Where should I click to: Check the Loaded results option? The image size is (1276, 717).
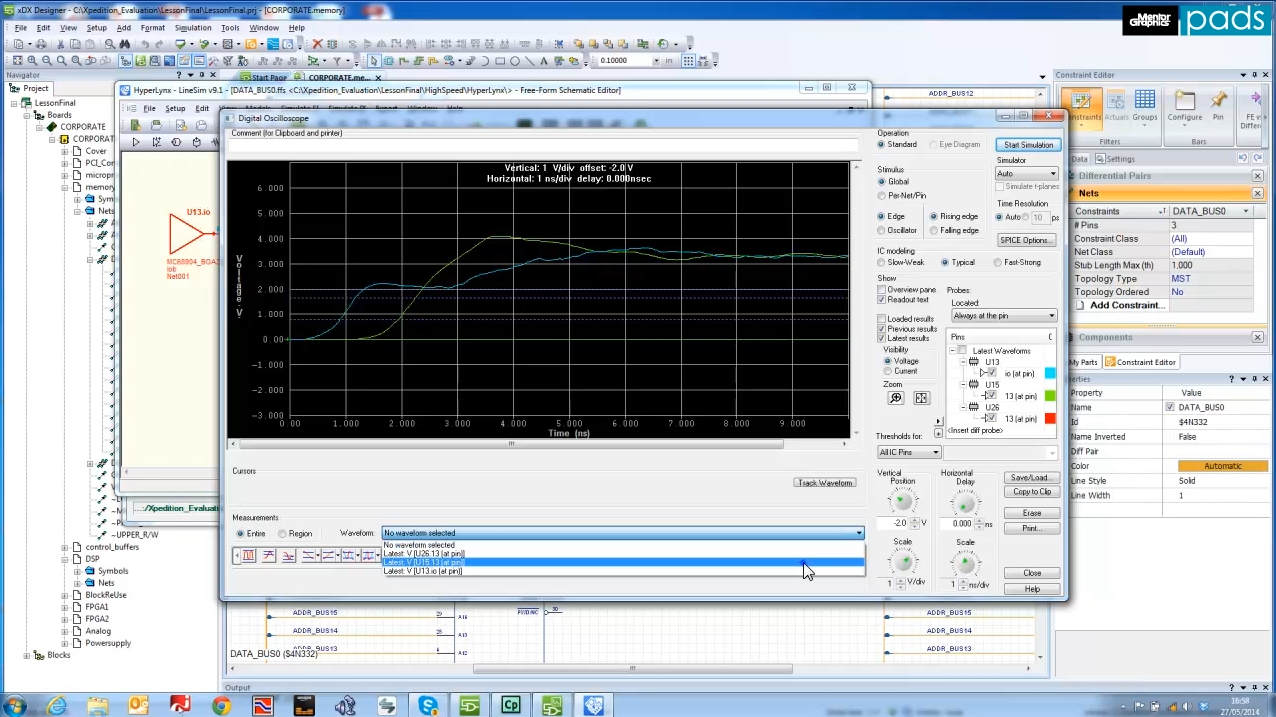pos(882,319)
